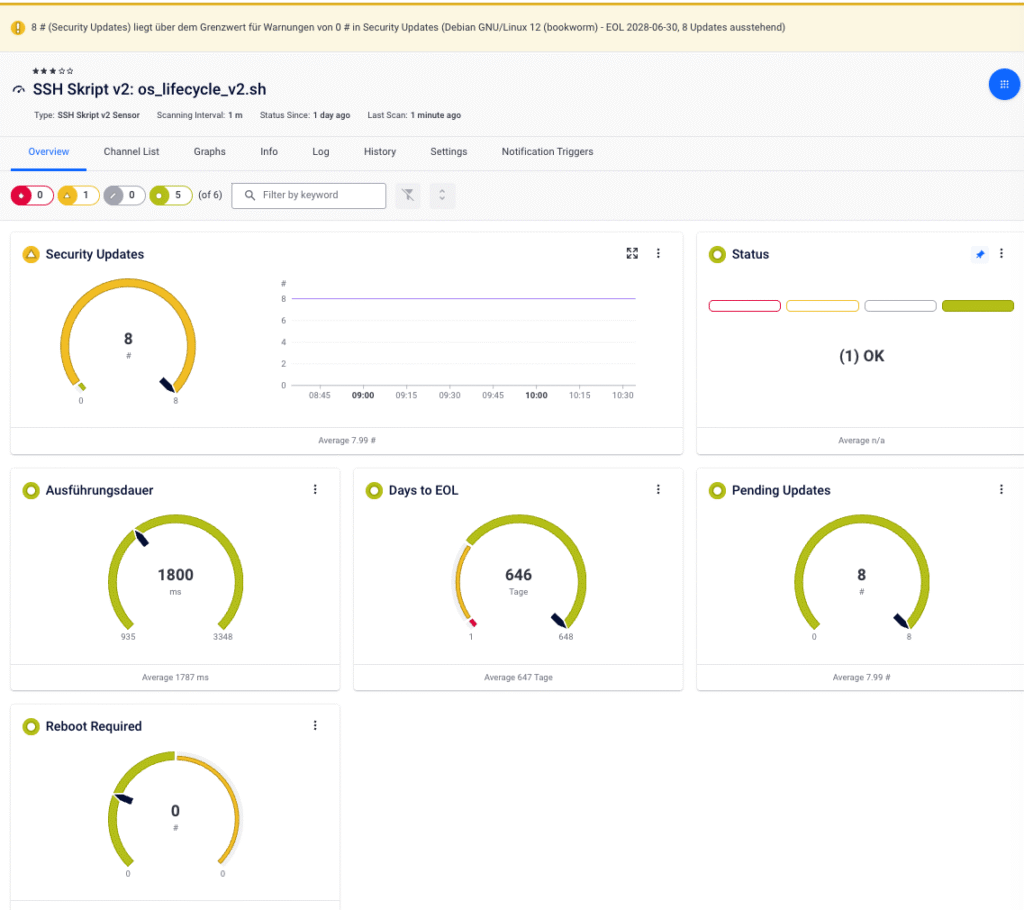Viewport: 1024px width, 910px height.
Task: Type in Filter by keyword field
Action: pyautogui.click(x=309, y=195)
